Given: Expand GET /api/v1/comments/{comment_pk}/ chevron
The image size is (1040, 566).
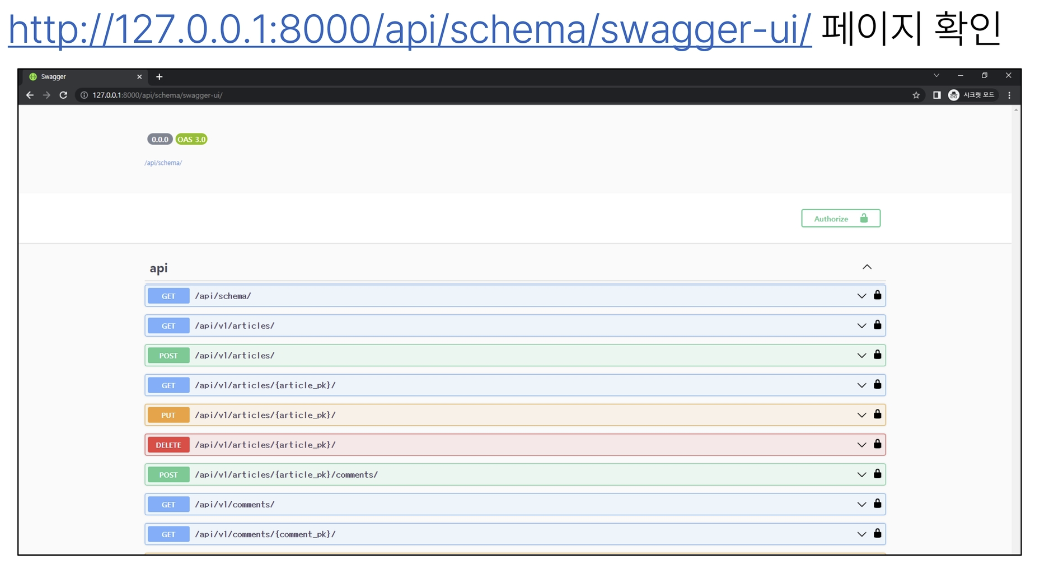Looking at the screenshot, I should click(862, 535).
